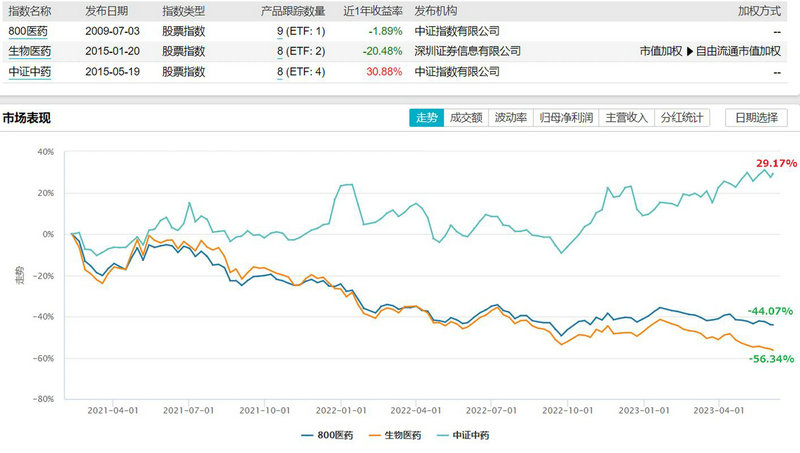View the 分红统计 tab
Screen dimensions: 800x453
683,118
